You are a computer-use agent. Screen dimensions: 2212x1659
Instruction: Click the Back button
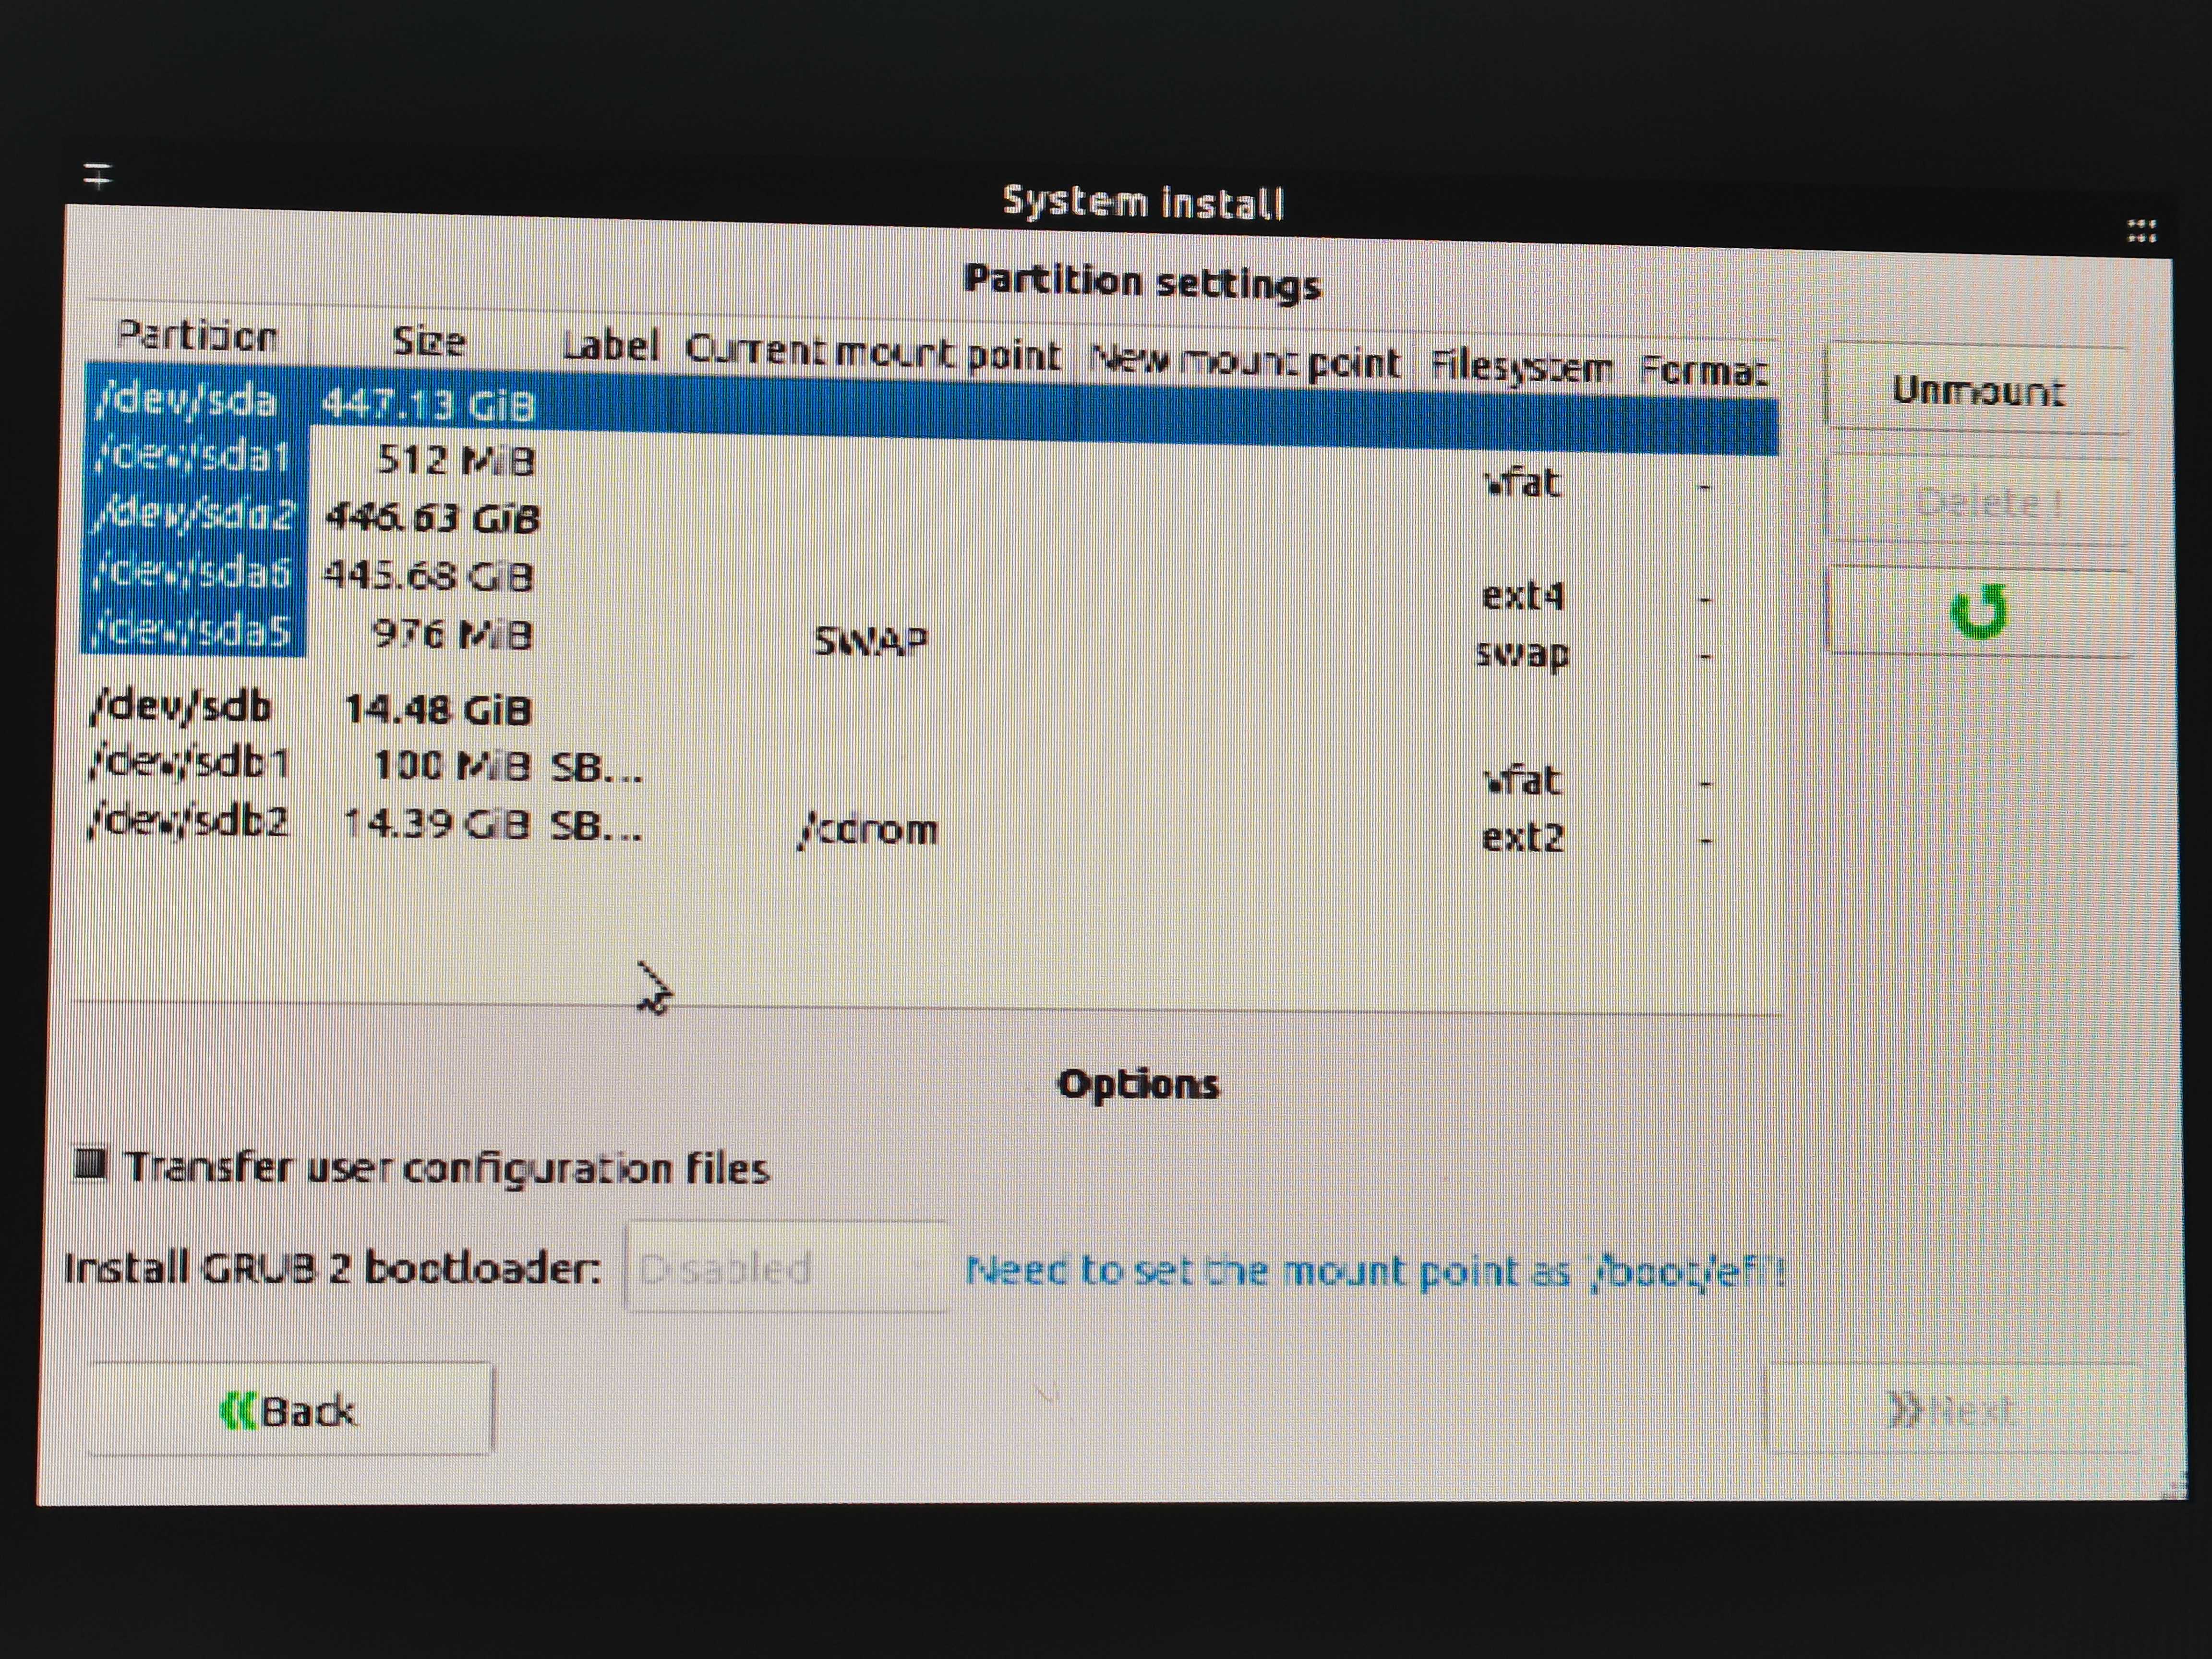pyautogui.click(x=290, y=1410)
